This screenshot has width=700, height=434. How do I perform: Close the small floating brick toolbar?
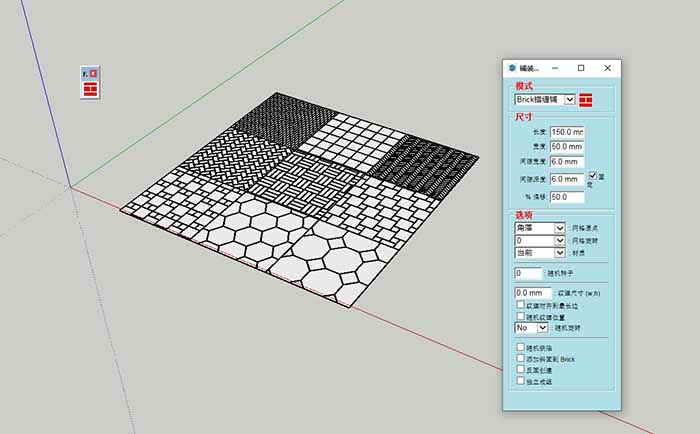(94, 74)
